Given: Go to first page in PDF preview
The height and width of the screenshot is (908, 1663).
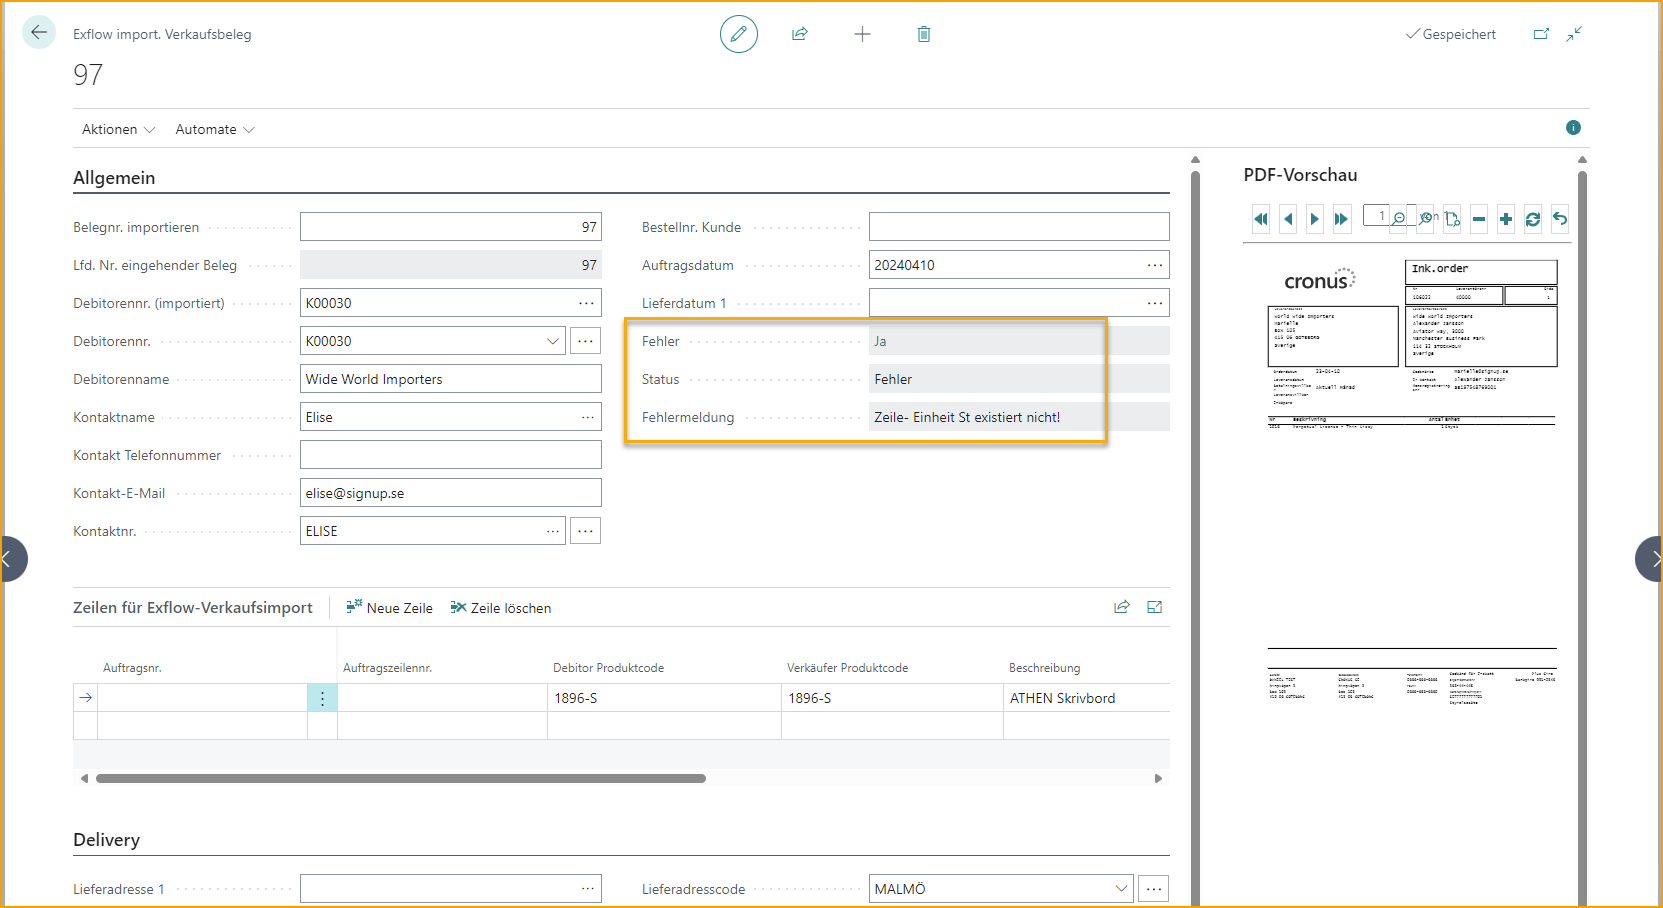Looking at the screenshot, I should tap(1261, 219).
